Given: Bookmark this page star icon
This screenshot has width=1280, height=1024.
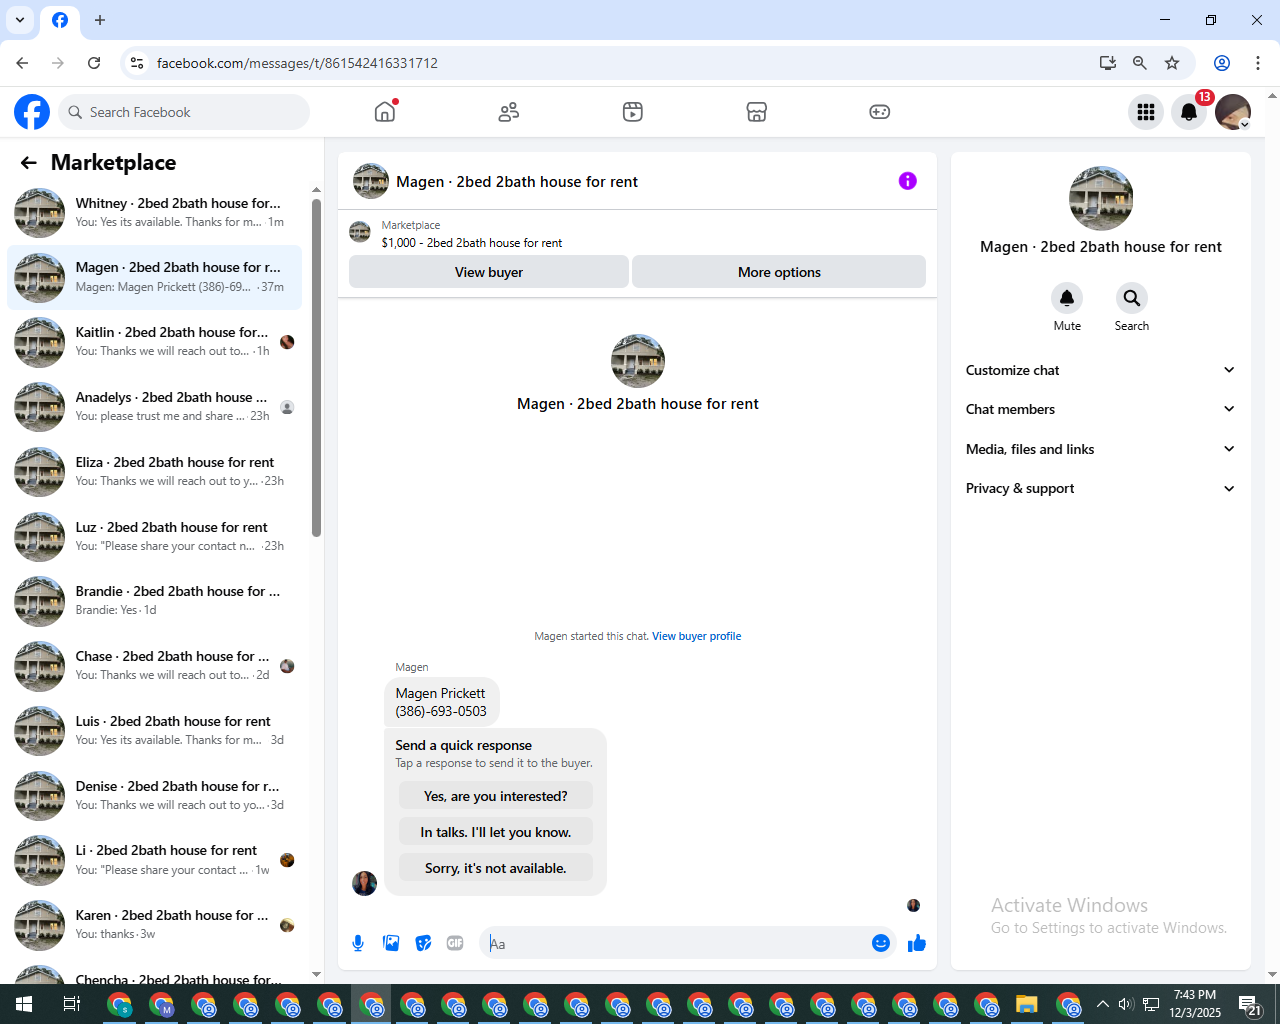Looking at the screenshot, I should [x=1172, y=63].
